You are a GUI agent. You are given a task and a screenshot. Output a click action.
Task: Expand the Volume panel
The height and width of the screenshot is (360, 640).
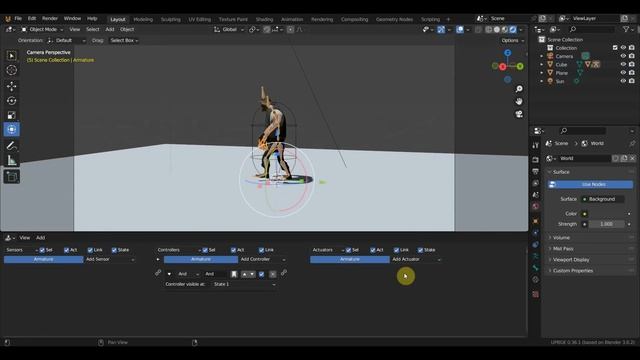click(562, 238)
